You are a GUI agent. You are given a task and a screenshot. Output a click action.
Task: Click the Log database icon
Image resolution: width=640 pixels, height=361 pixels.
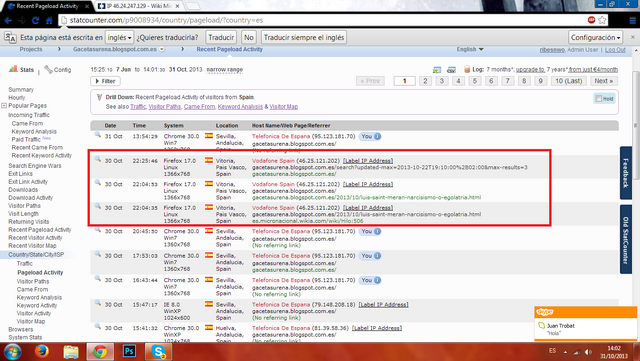pyautogui.click(x=467, y=69)
